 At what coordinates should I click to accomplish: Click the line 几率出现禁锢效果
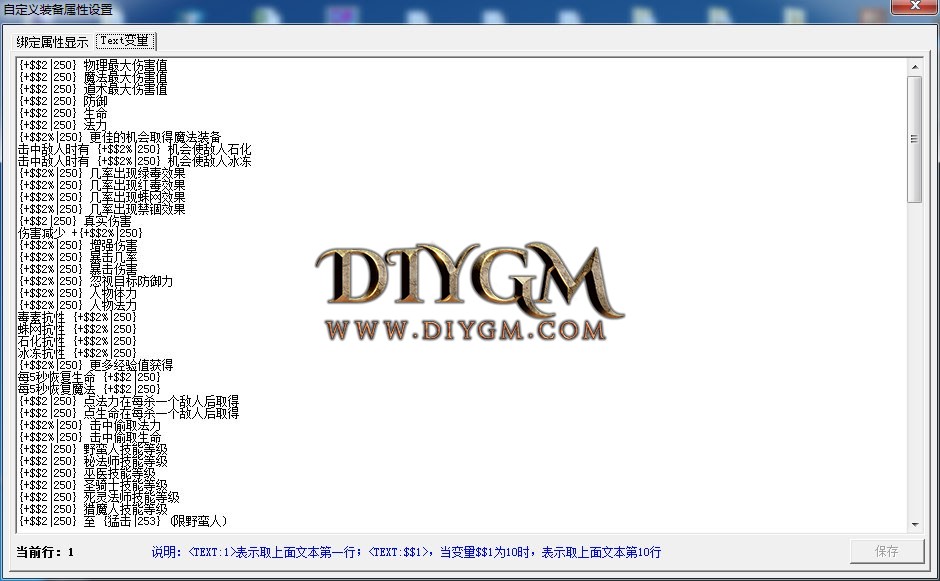[x=102, y=209]
